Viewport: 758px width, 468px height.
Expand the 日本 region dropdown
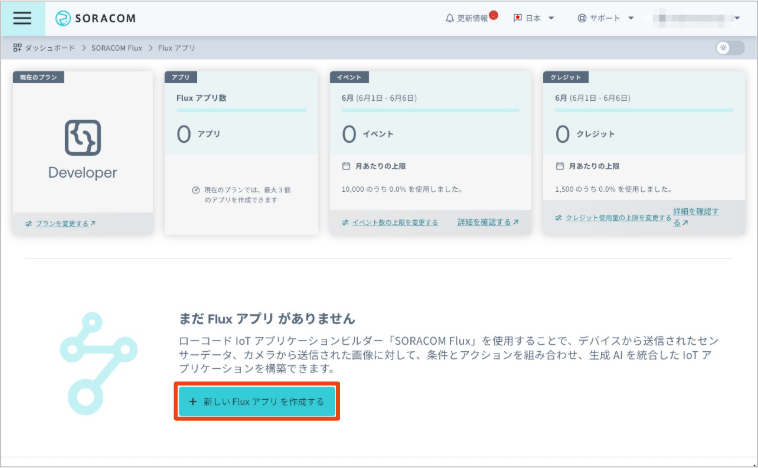[x=551, y=18]
